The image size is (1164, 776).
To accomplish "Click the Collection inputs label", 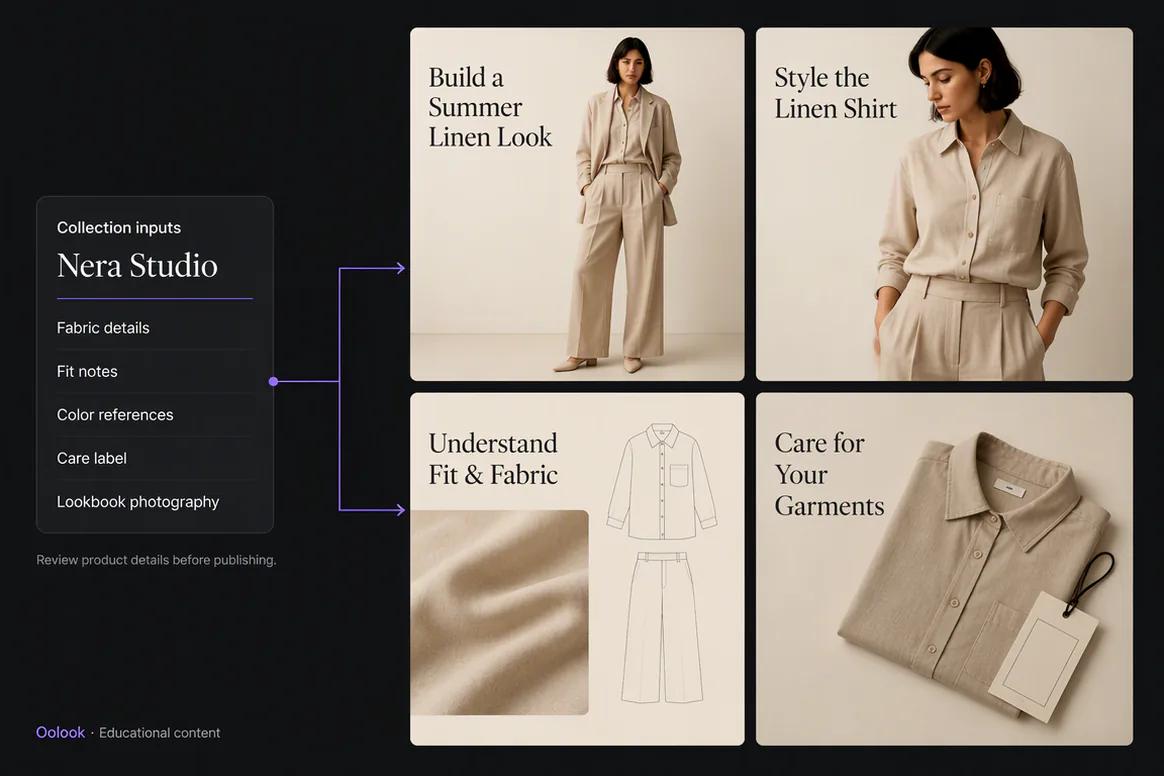I will (x=119, y=228).
